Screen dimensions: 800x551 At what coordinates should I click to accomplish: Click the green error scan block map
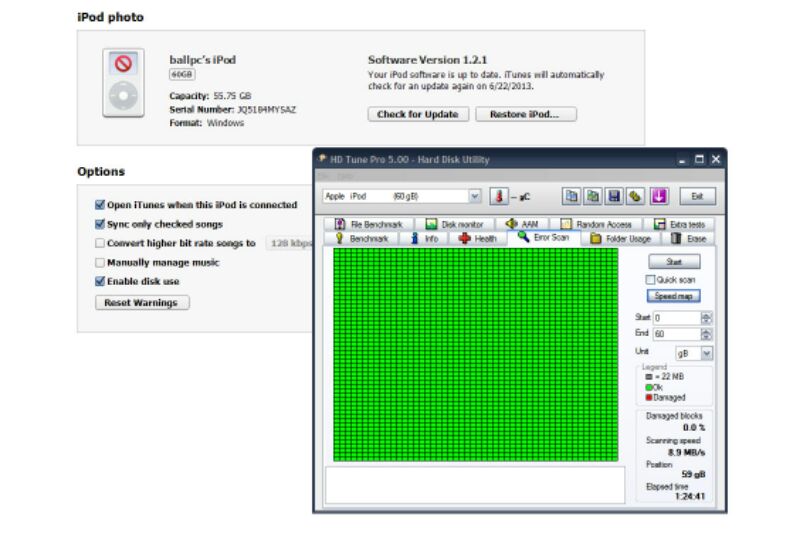click(x=476, y=355)
